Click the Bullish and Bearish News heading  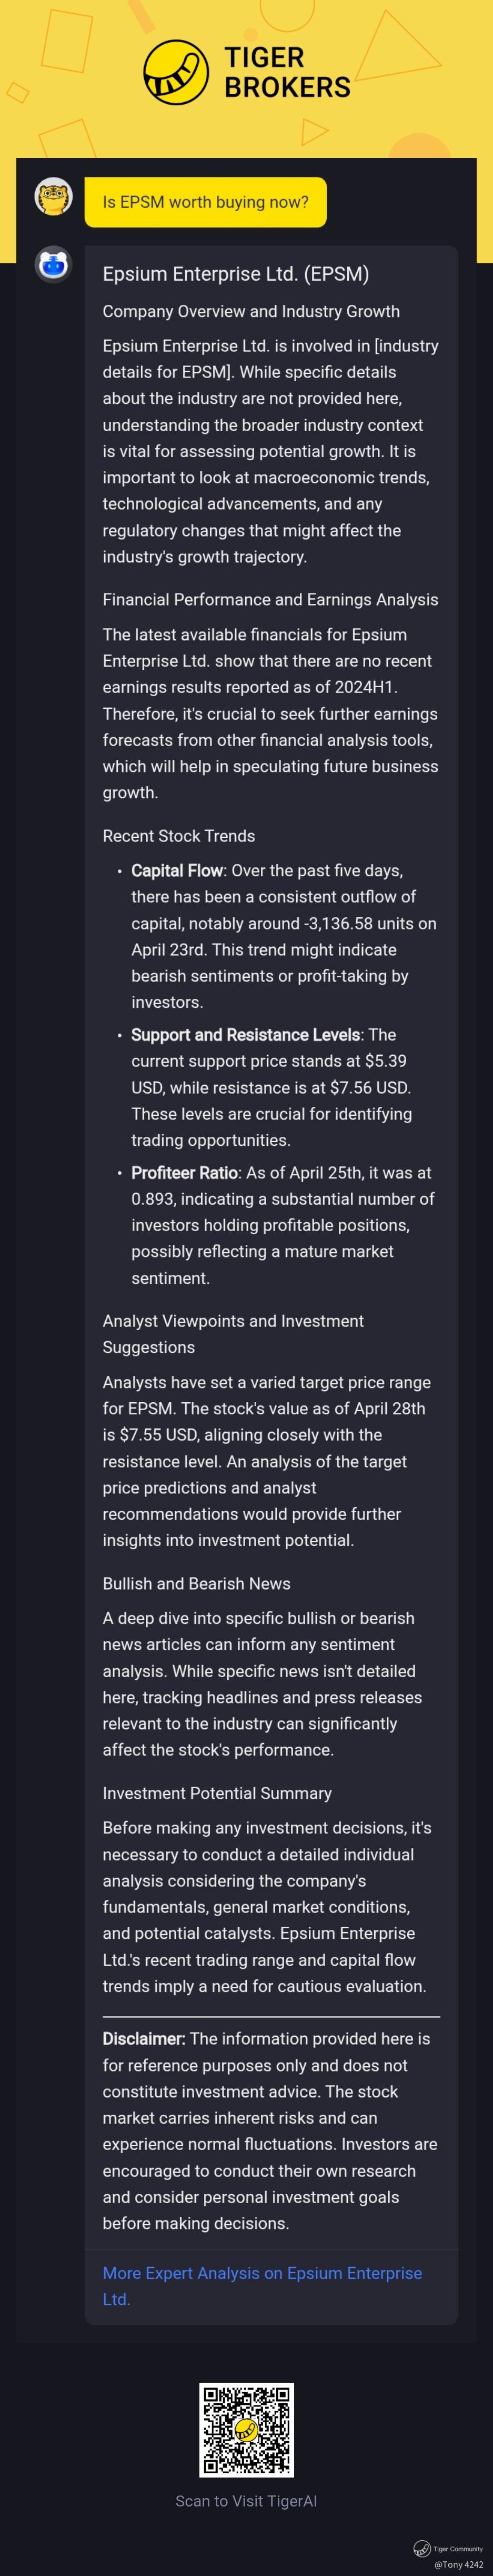click(x=196, y=1584)
